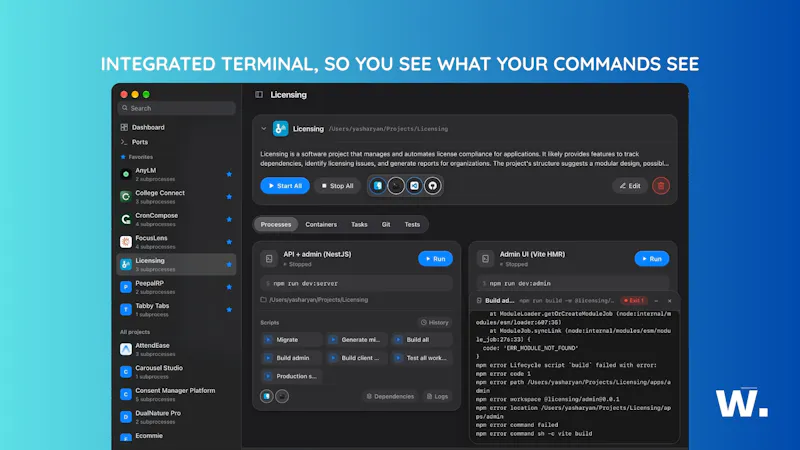Image resolution: width=800 pixels, height=450 pixels.
Task: Run the Migrate script
Action: (291, 339)
